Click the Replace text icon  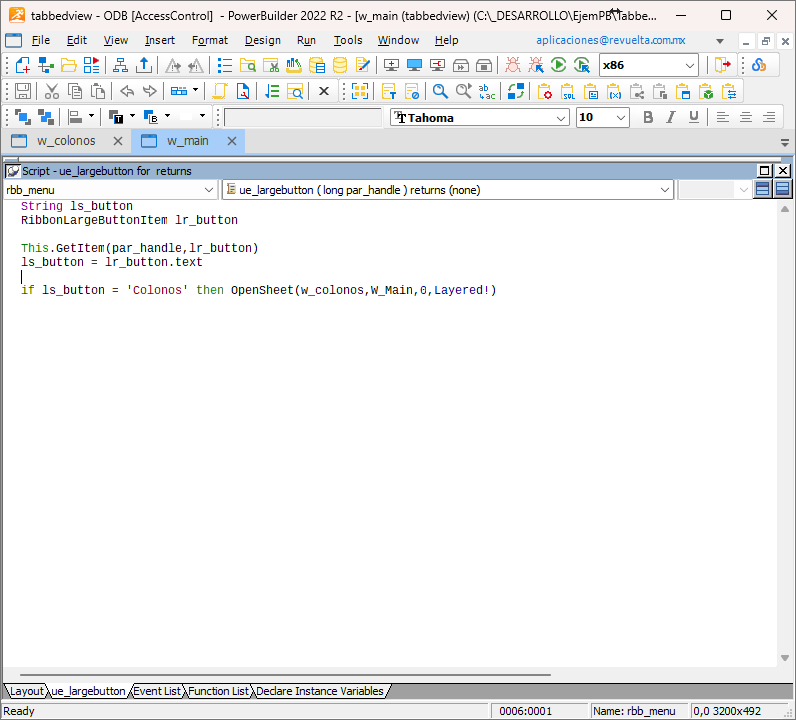pos(487,91)
